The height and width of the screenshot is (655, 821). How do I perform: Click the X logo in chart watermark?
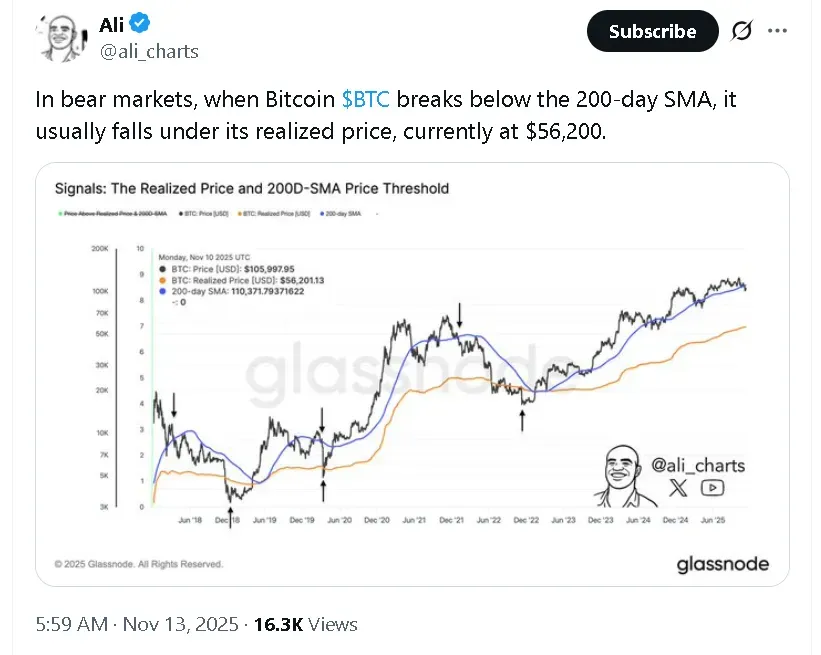(679, 488)
